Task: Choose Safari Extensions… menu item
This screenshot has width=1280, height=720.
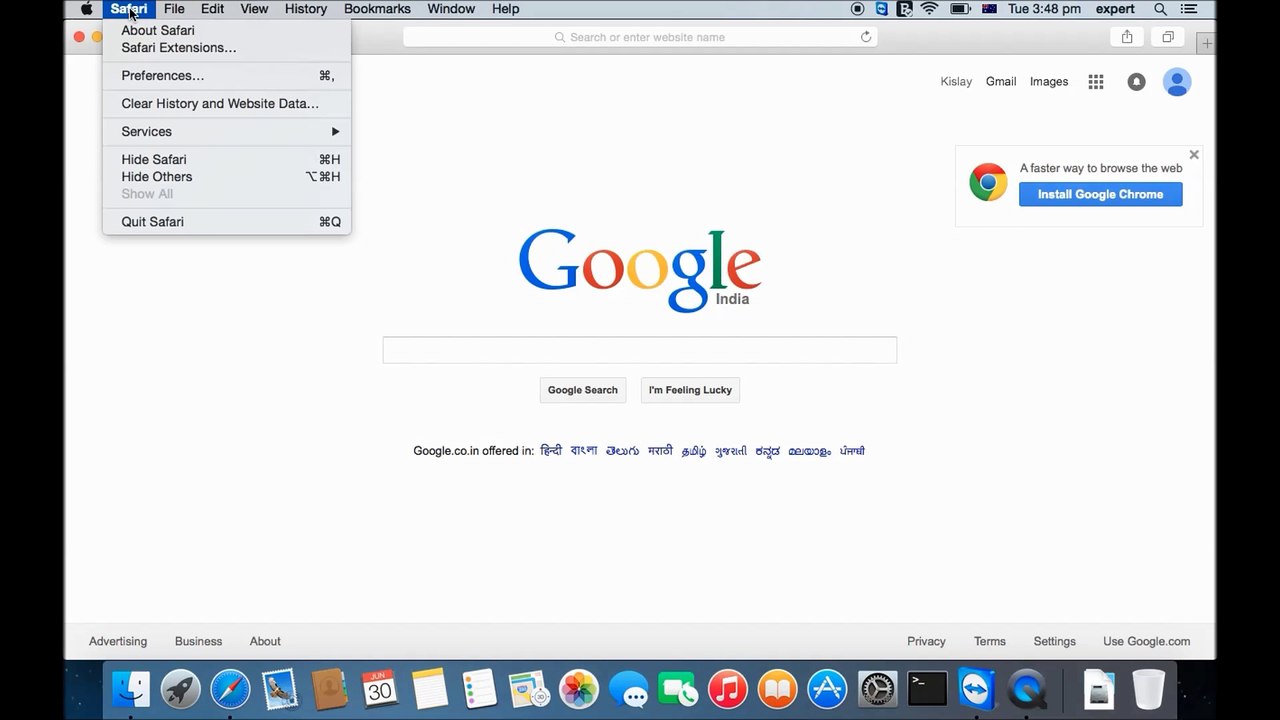Action: tap(227, 47)
